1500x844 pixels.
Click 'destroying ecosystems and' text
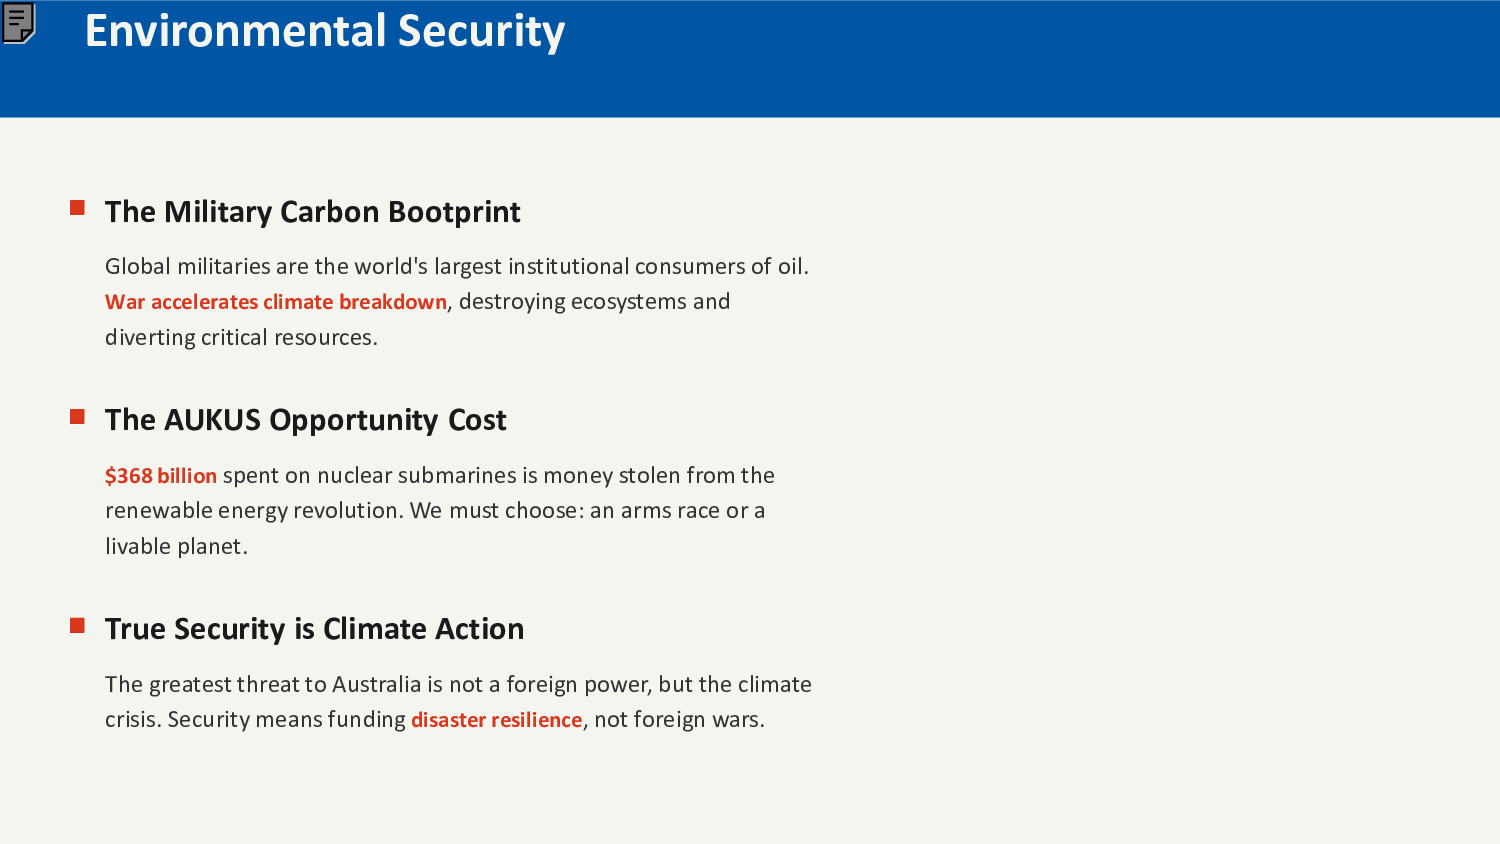pos(594,302)
